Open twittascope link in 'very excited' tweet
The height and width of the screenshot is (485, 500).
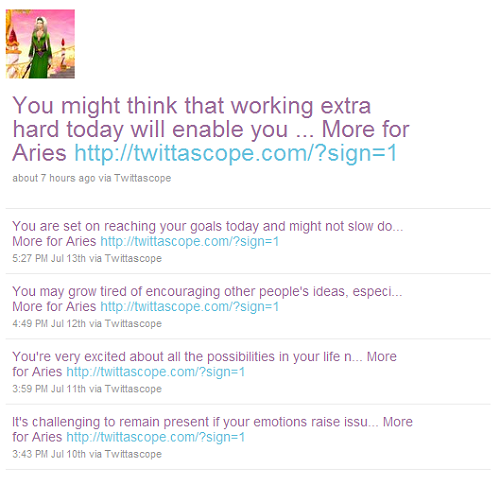pos(156,372)
